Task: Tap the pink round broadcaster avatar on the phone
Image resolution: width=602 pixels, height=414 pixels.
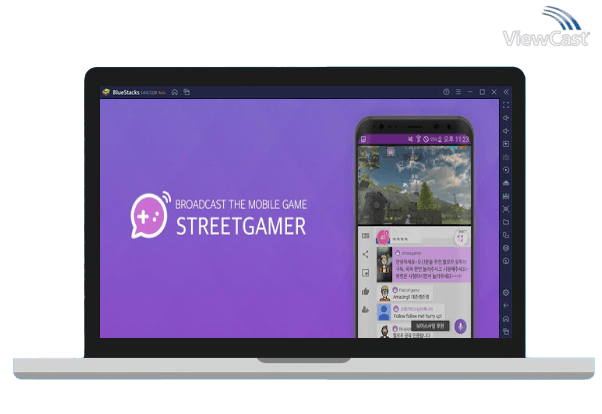Action: pos(383,237)
